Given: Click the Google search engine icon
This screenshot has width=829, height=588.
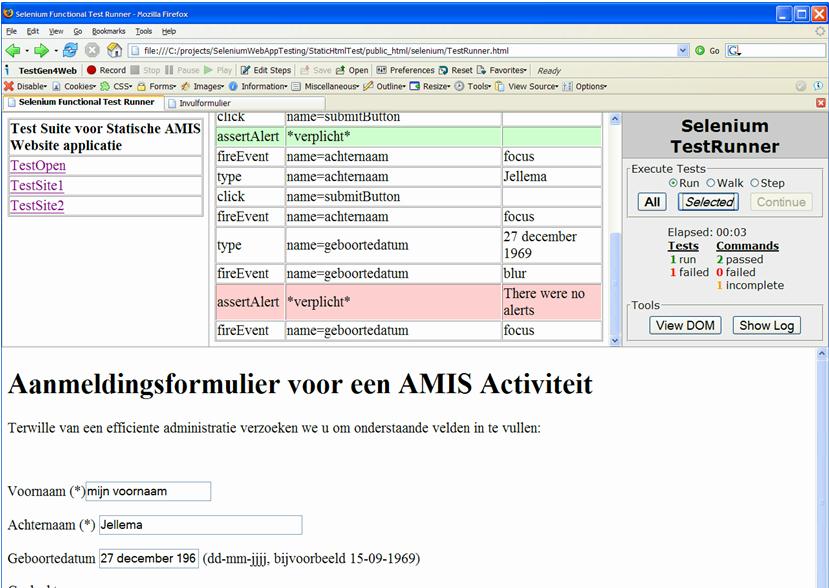Looking at the screenshot, I should [x=734, y=51].
